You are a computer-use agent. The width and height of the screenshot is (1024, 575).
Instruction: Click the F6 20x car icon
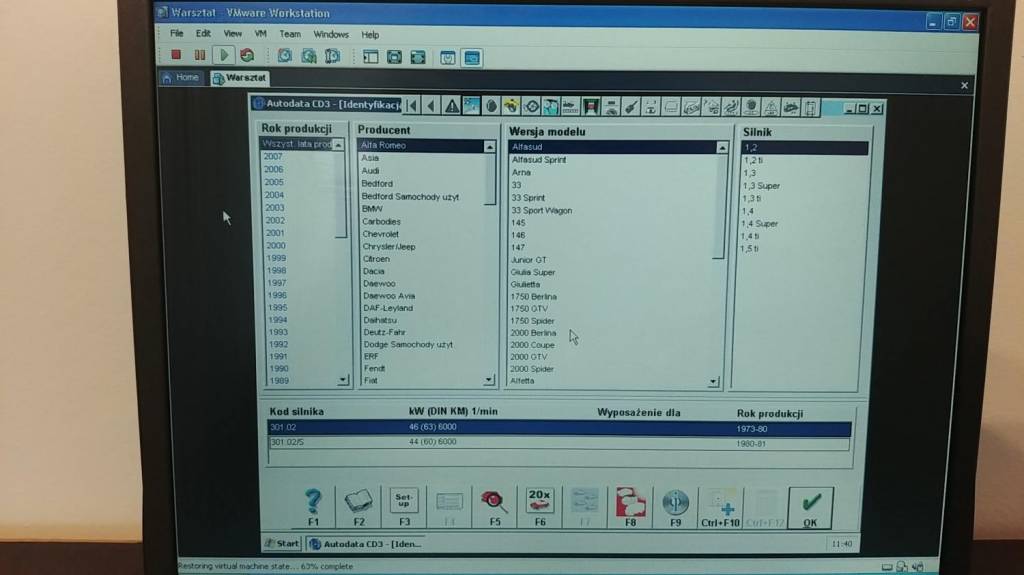point(539,507)
